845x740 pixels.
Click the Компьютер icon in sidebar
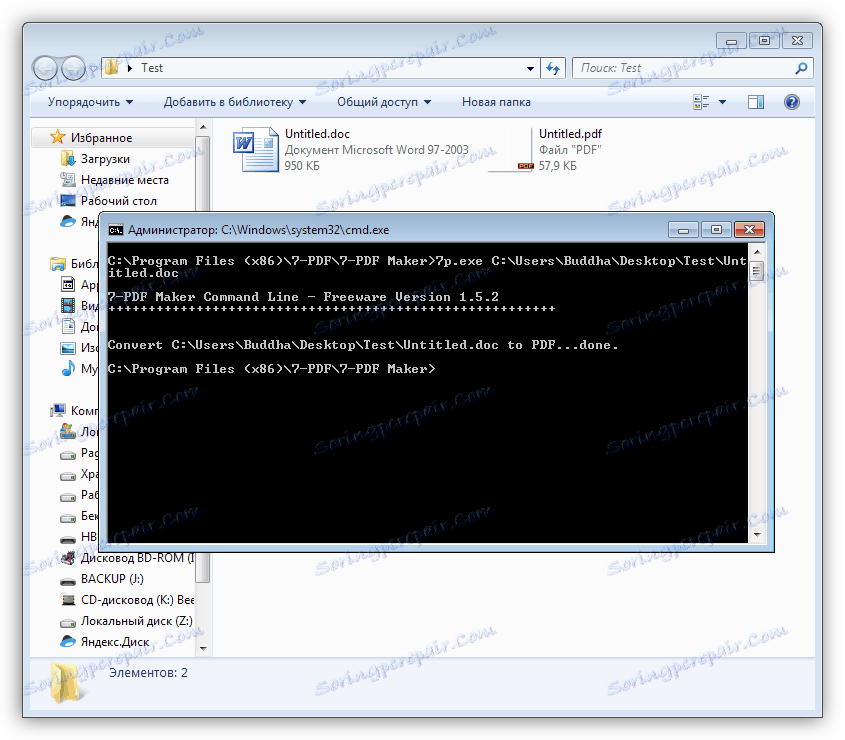click(57, 411)
